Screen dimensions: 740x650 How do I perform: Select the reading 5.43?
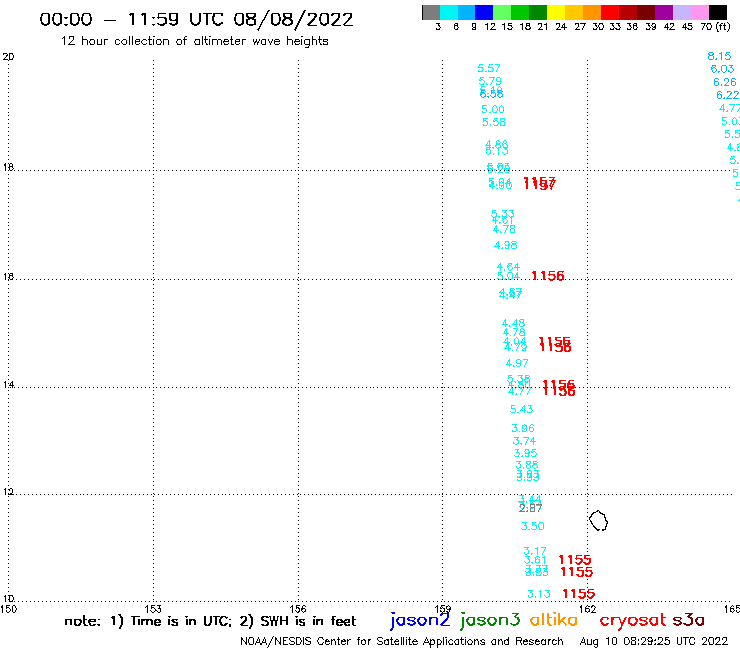click(x=521, y=409)
